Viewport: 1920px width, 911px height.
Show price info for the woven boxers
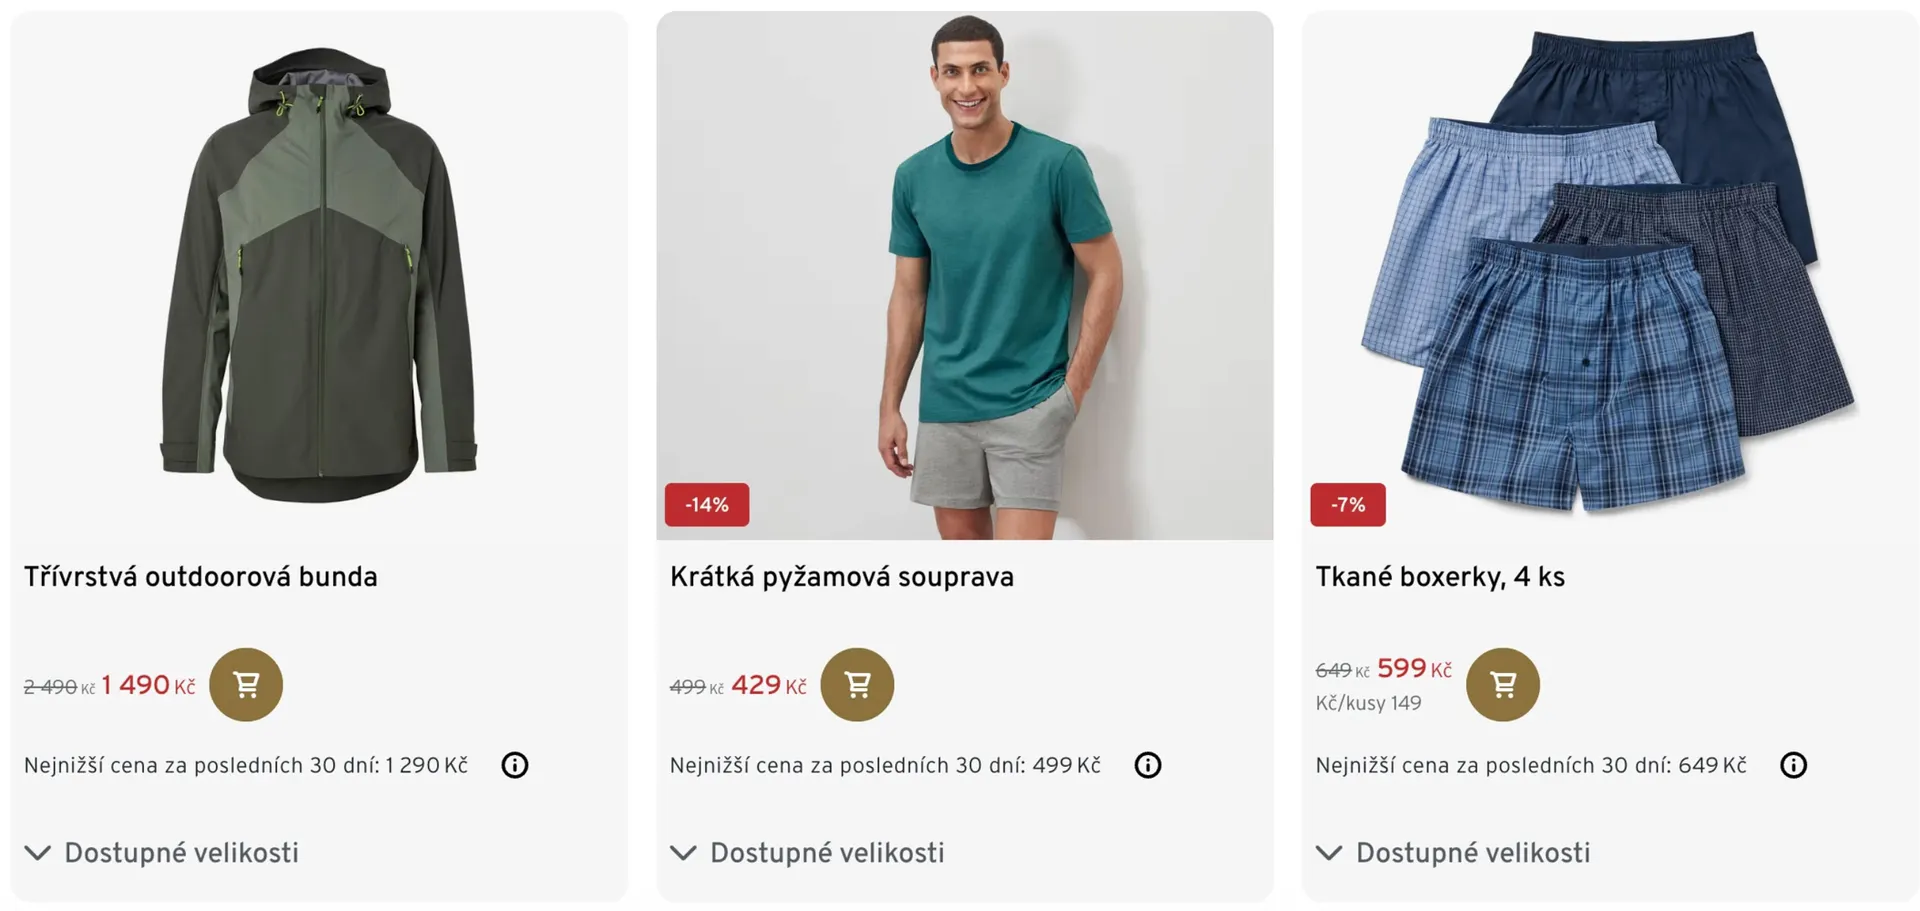[x=1793, y=765]
